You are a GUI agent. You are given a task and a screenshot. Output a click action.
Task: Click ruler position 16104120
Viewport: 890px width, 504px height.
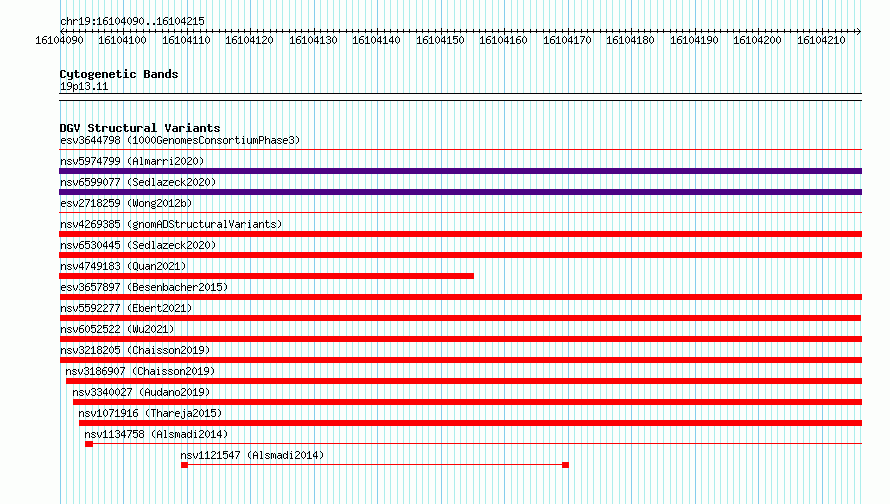click(x=249, y=40)
